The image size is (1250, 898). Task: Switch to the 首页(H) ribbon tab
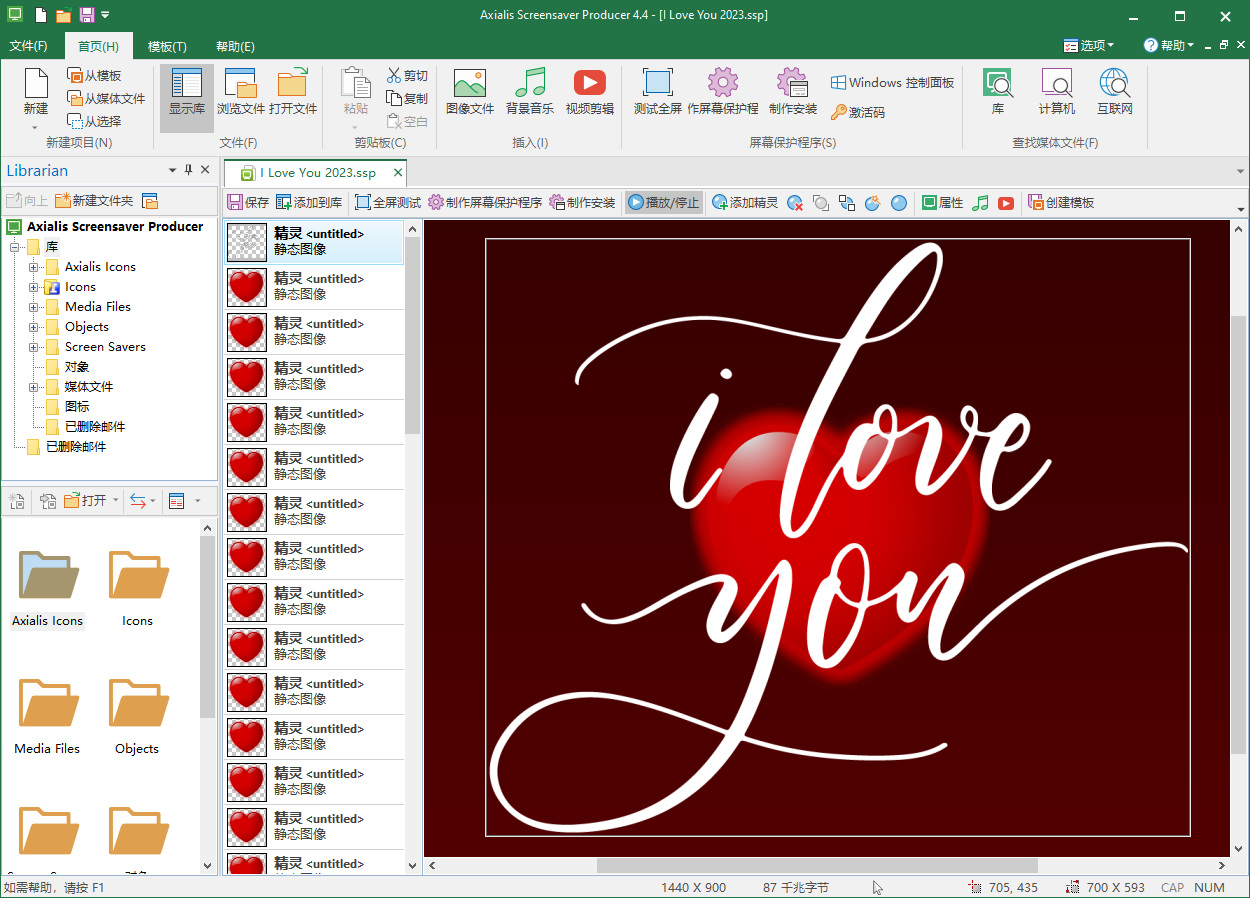coord(98,46)
